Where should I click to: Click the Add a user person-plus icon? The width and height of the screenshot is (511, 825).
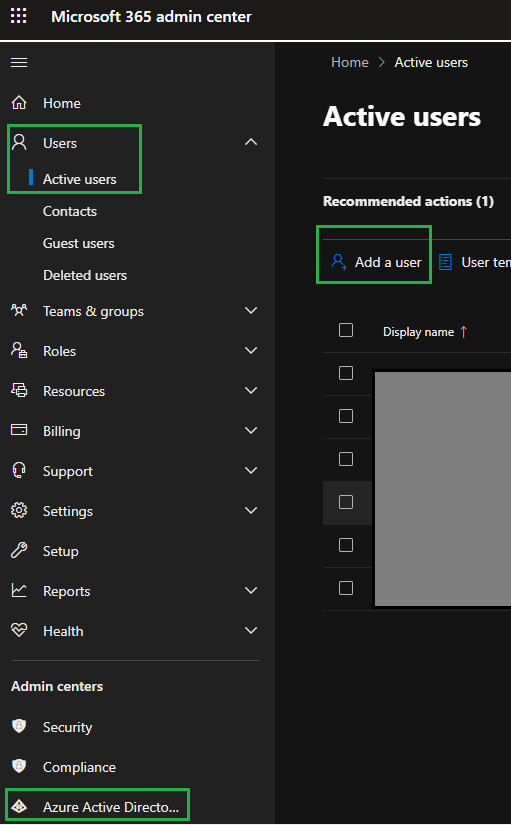pyautogui.click(x=339, y=261)
